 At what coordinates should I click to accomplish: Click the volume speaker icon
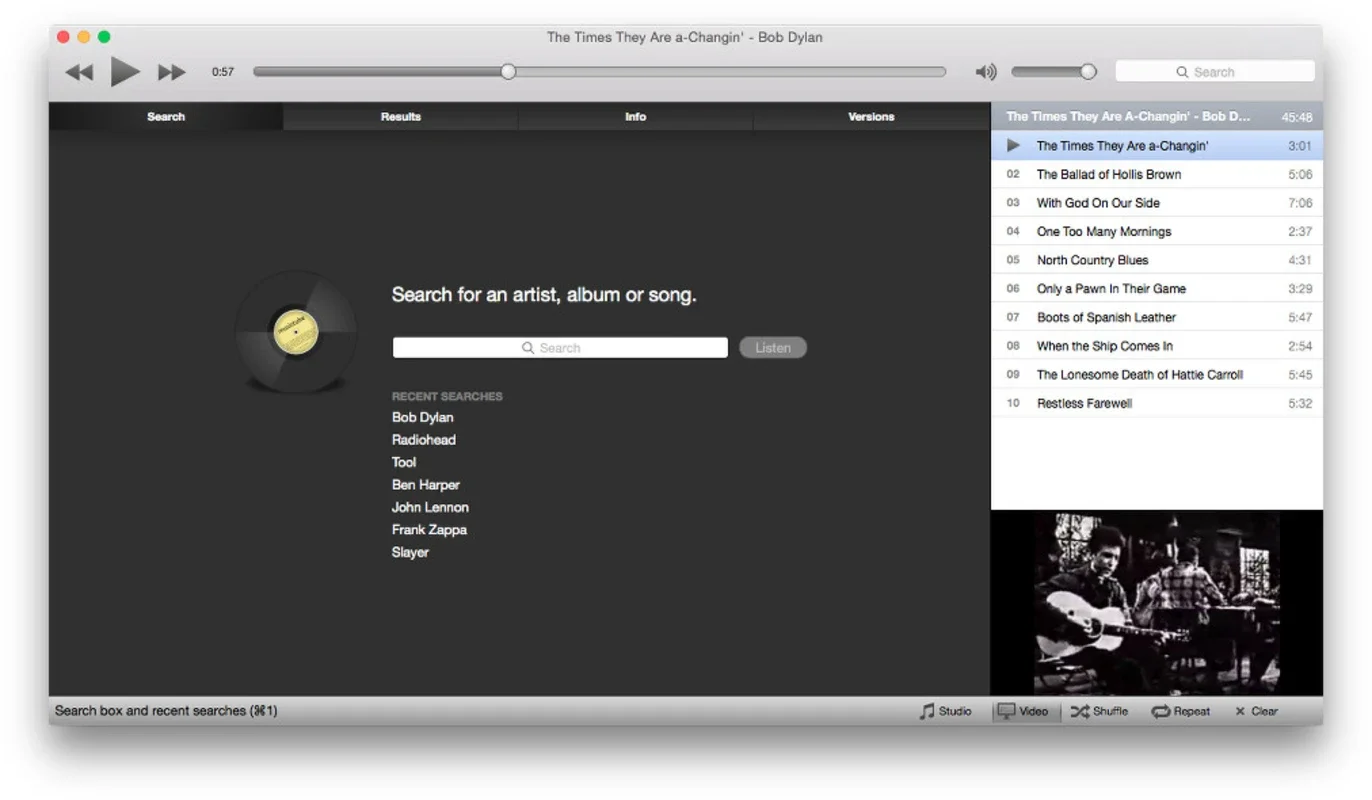pyautogui.click(x=986, y=72)
